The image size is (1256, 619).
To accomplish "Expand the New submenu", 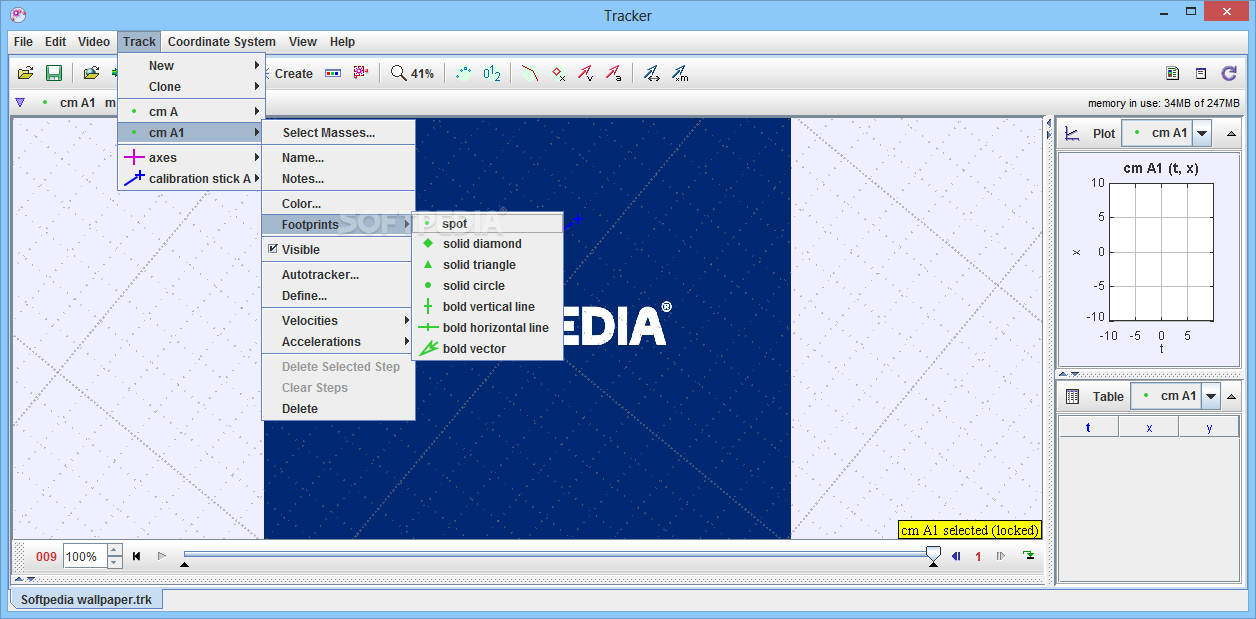I will pyautogui.click(x=191, y=66).
